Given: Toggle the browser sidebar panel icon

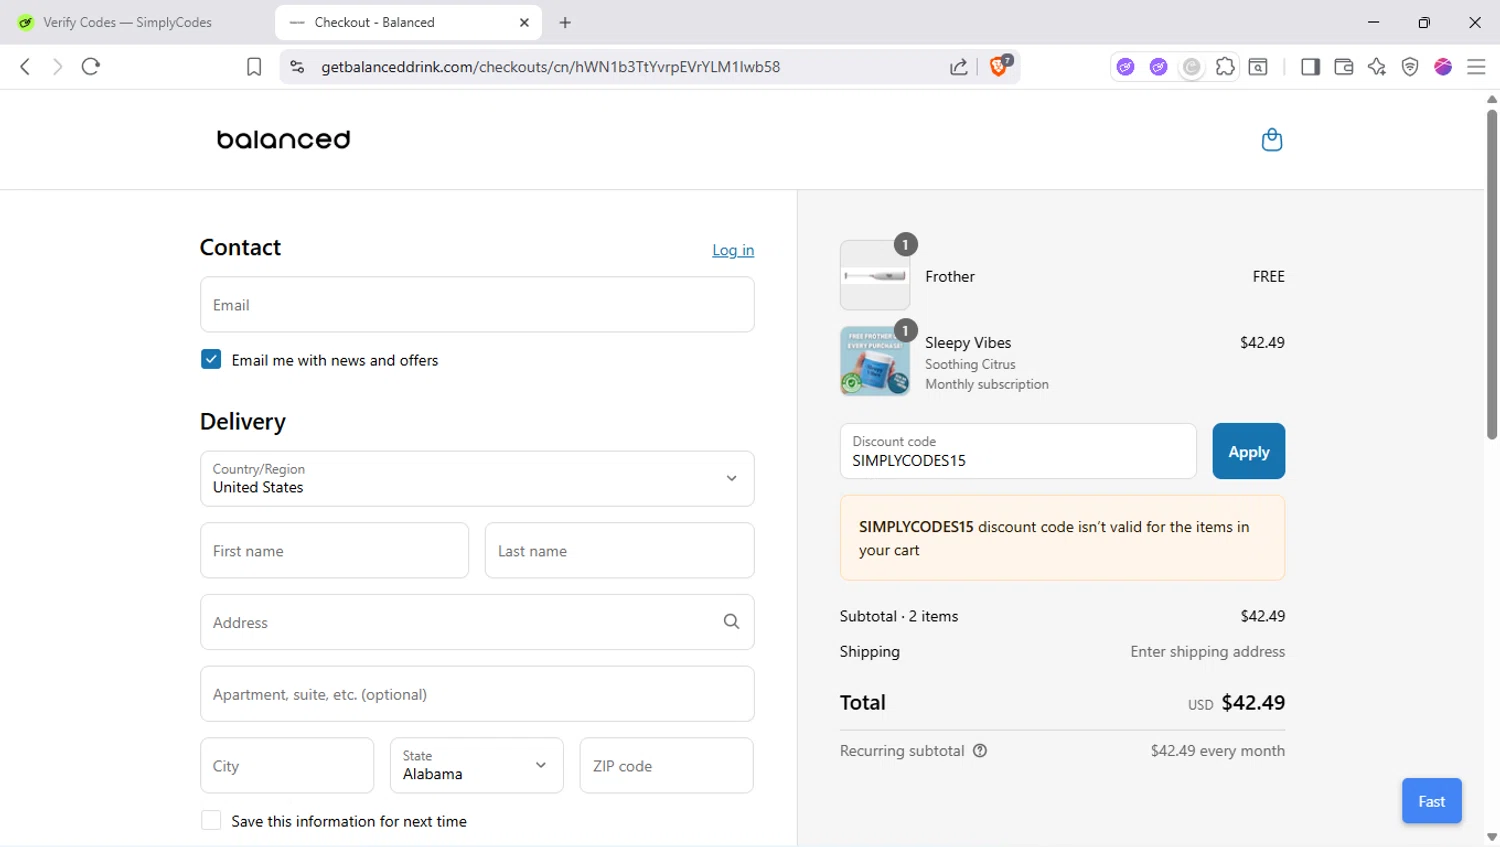Looking at the screenshot, I should [x=1310, y=67].
